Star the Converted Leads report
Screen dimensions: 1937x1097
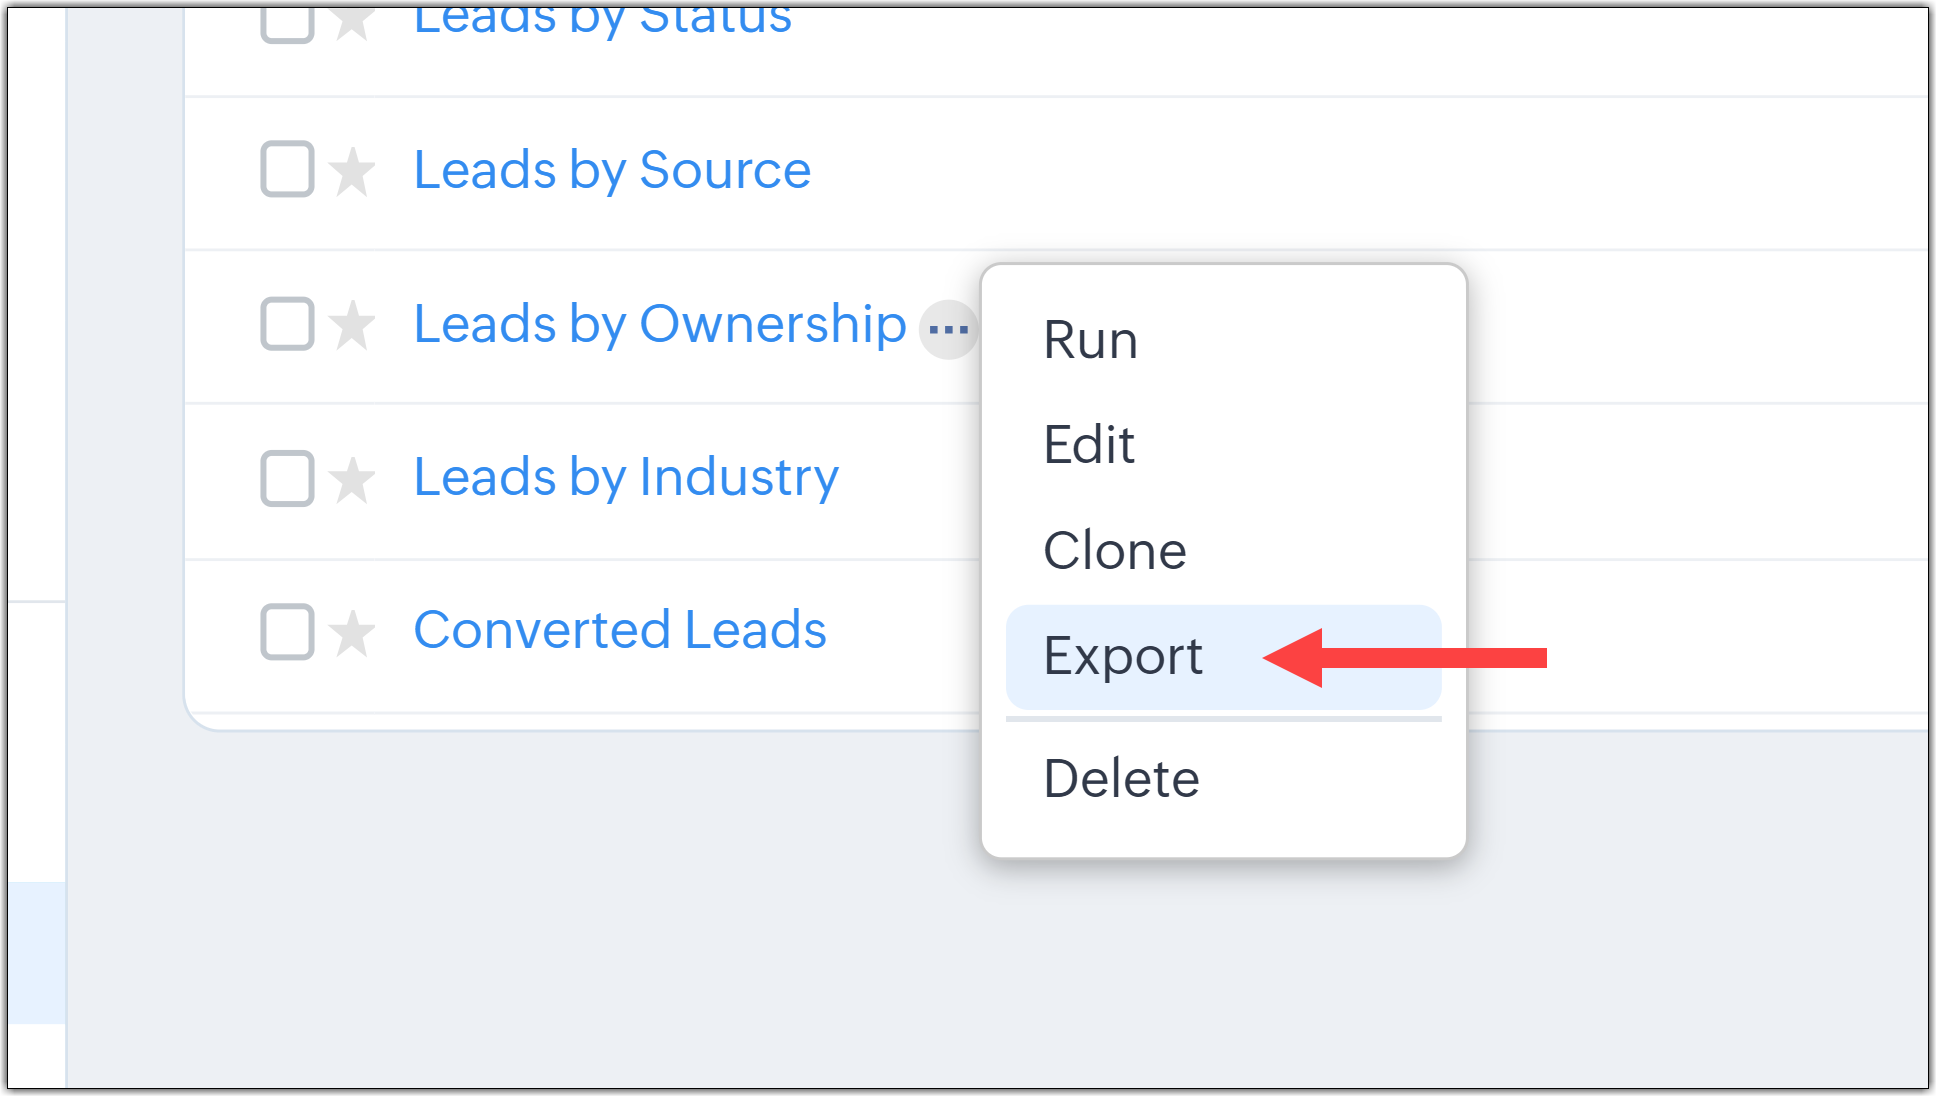coord(352,633)
